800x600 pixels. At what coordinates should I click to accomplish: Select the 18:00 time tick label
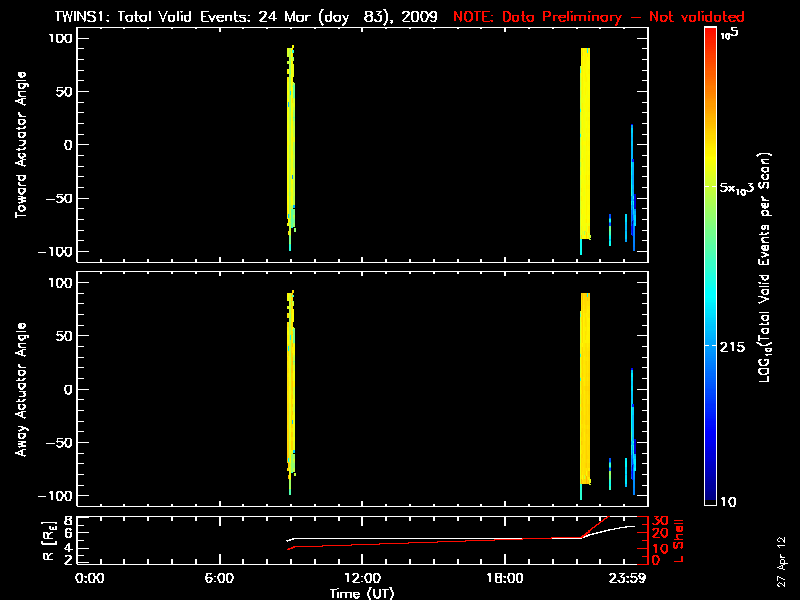504,578
